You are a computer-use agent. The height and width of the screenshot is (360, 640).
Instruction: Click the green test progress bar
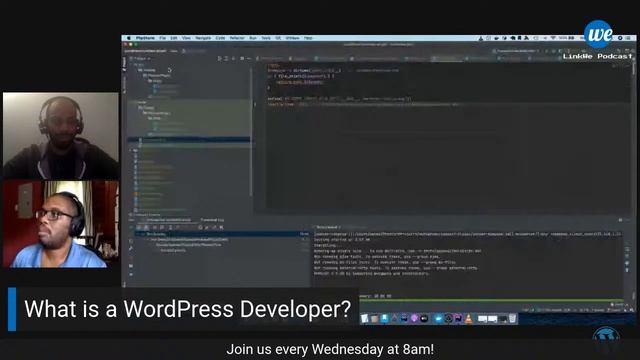(492, 301)
